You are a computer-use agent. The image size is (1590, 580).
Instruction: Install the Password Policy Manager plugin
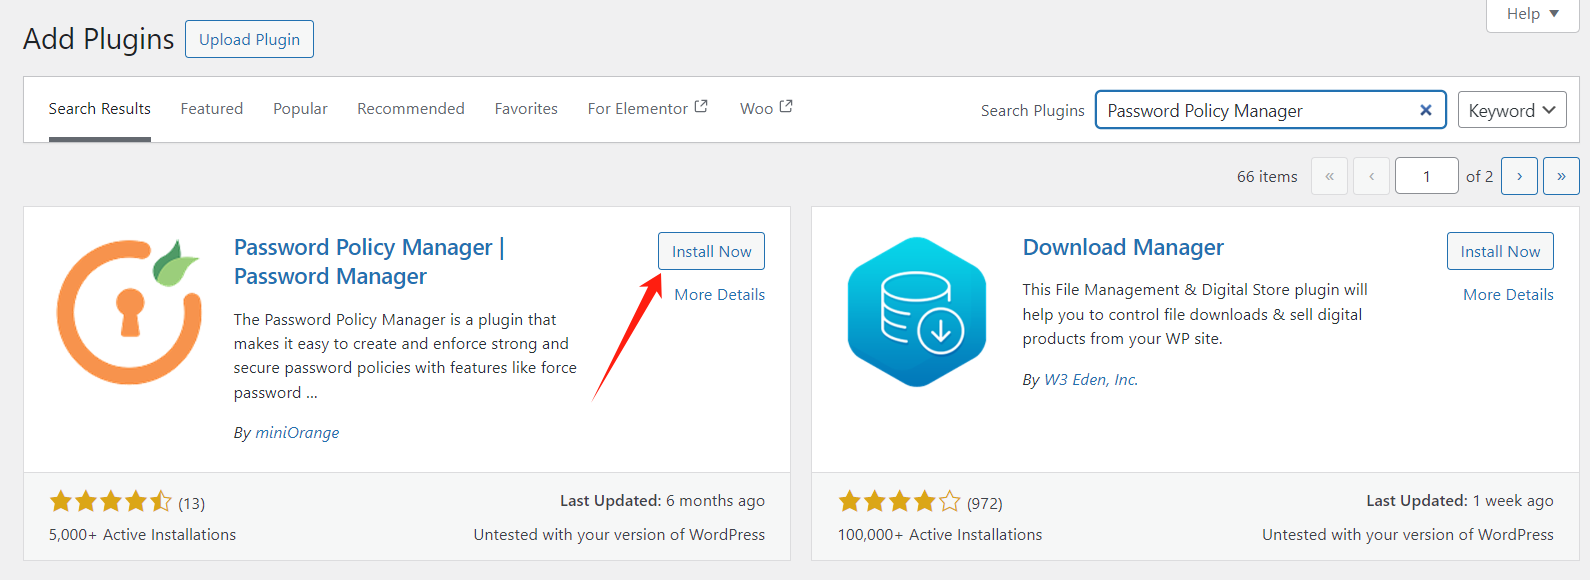(x=711, y=251)
